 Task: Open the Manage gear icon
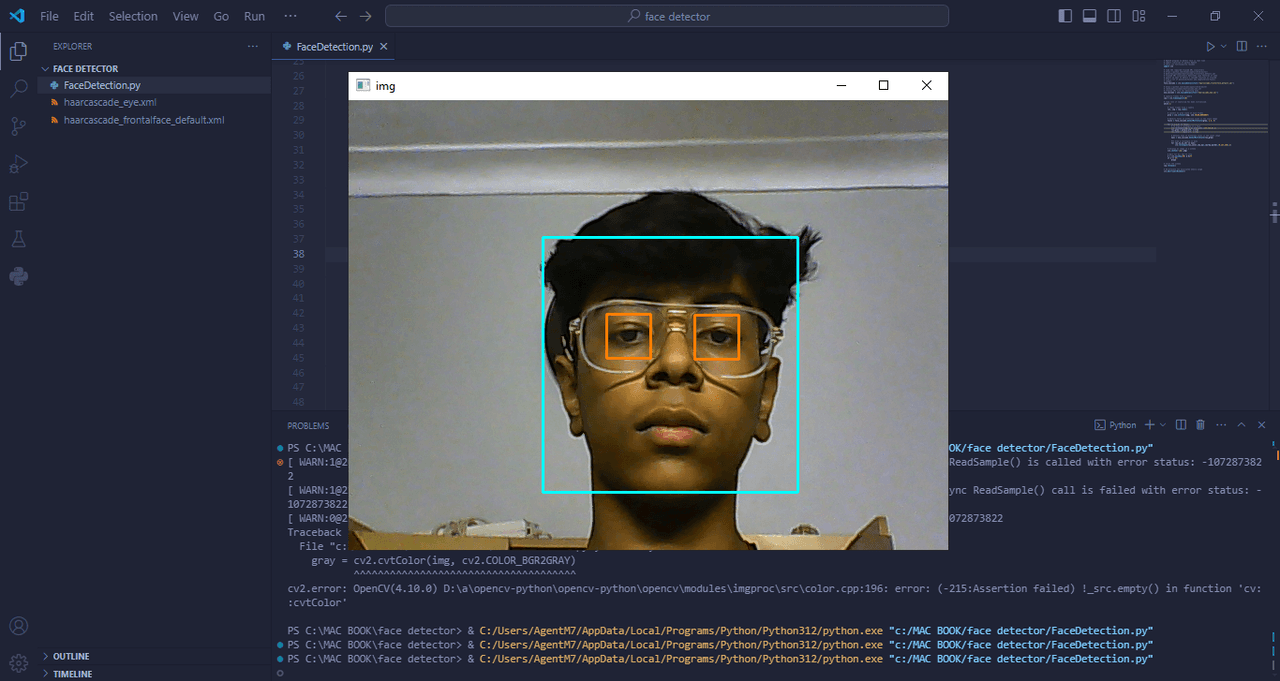tap(18, 663)
